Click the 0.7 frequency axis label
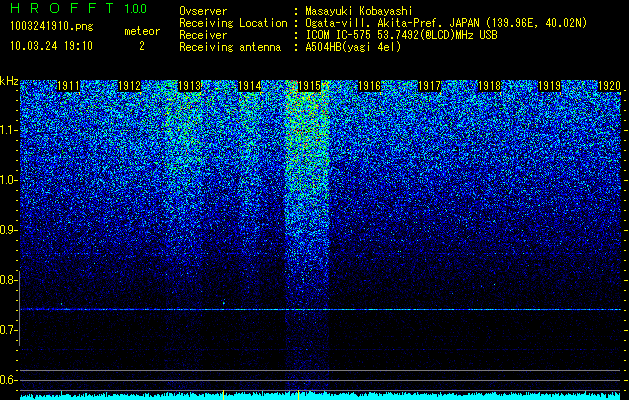 (8, 330)
